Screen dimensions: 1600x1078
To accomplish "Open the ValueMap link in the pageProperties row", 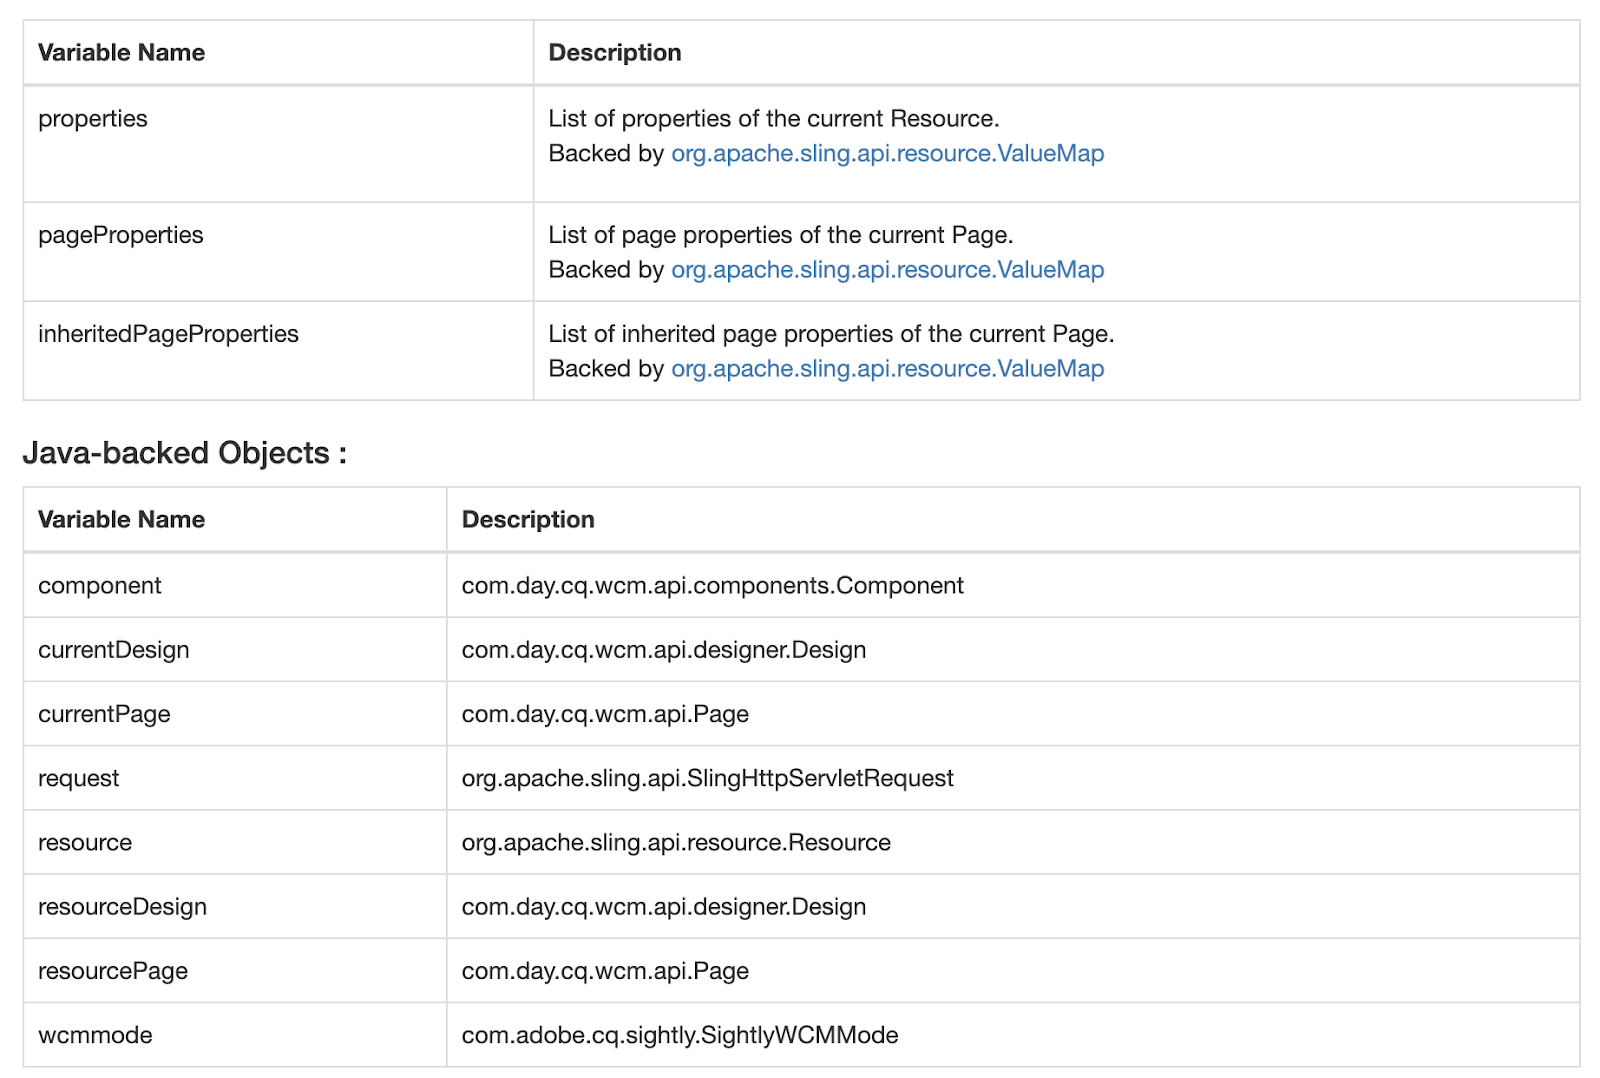I will (887, 269).
